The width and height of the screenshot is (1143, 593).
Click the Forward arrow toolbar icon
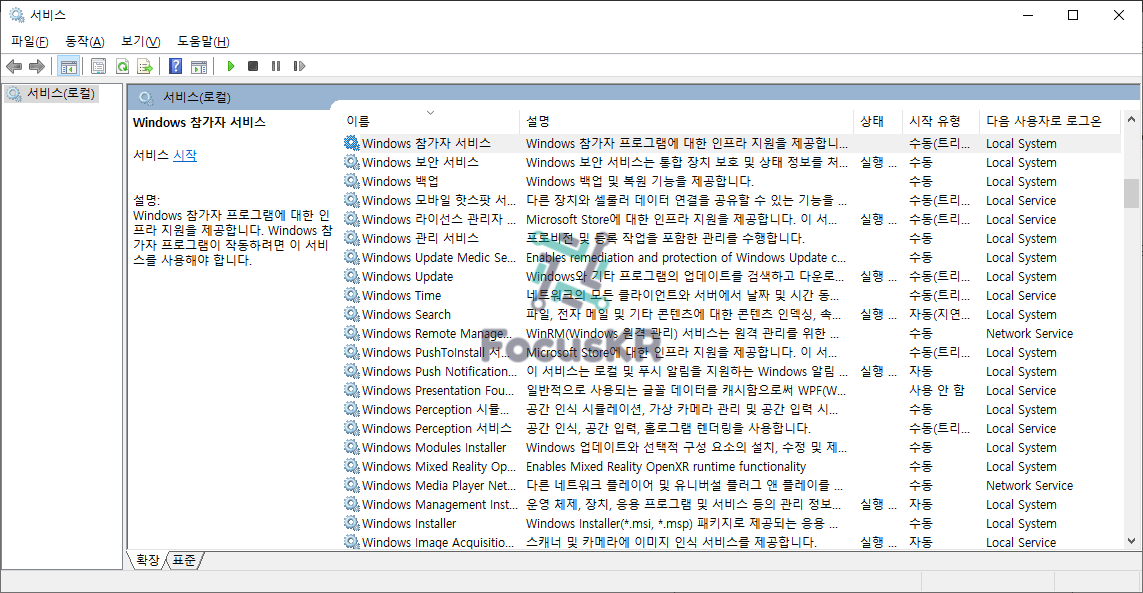[x=36, y=66]
